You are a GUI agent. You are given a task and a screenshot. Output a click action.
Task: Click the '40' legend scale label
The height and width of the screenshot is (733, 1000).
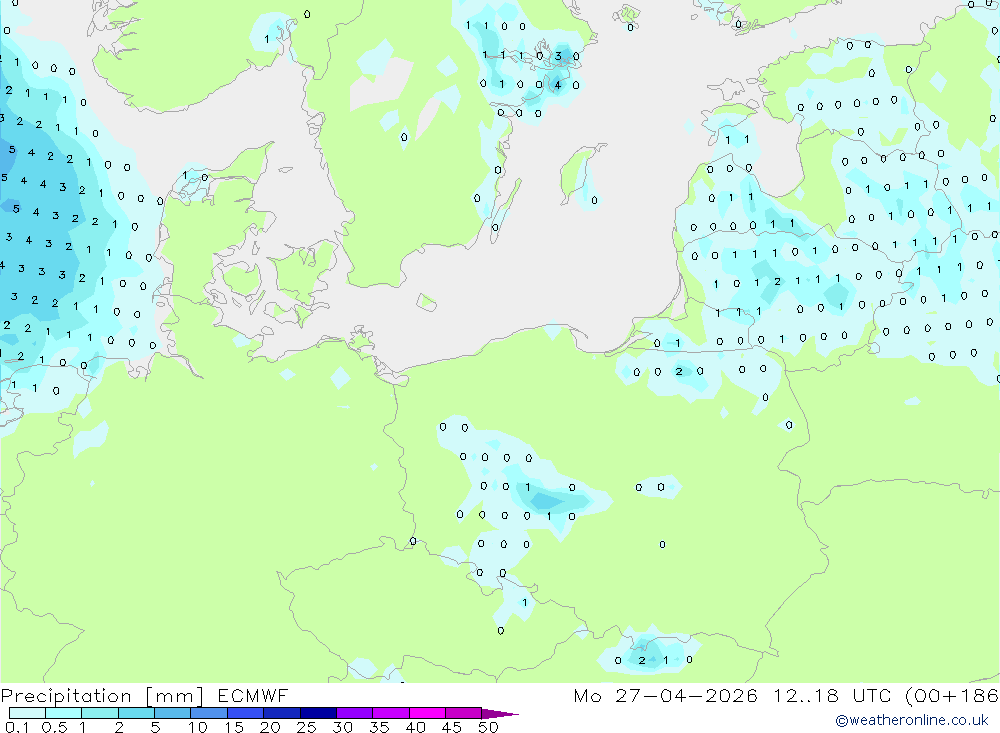click(x=415, y=727)
